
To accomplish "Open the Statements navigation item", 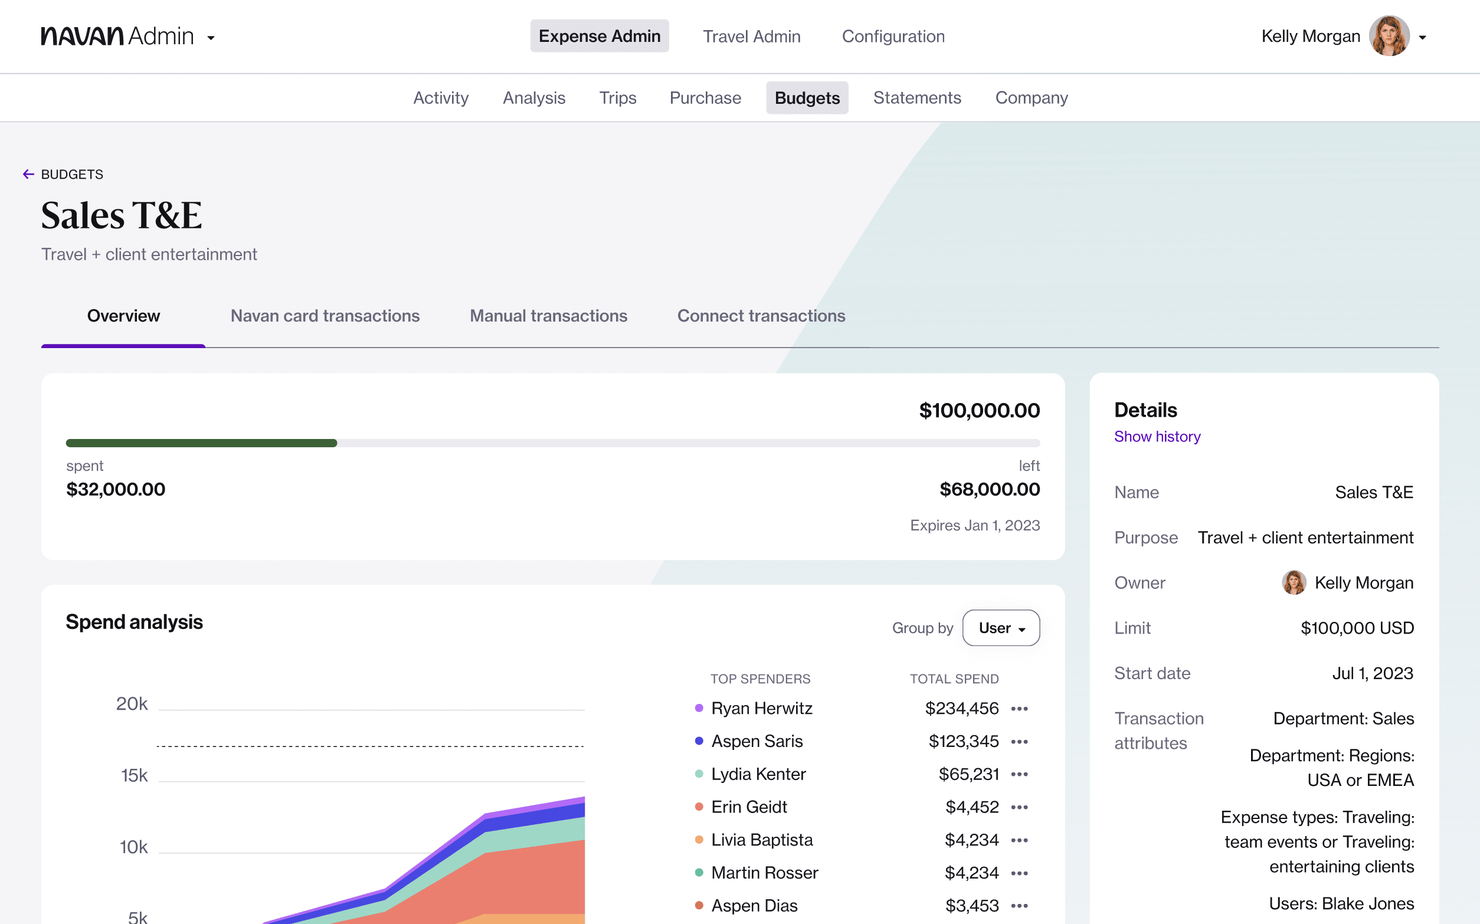I will click(x=916, y=98).
